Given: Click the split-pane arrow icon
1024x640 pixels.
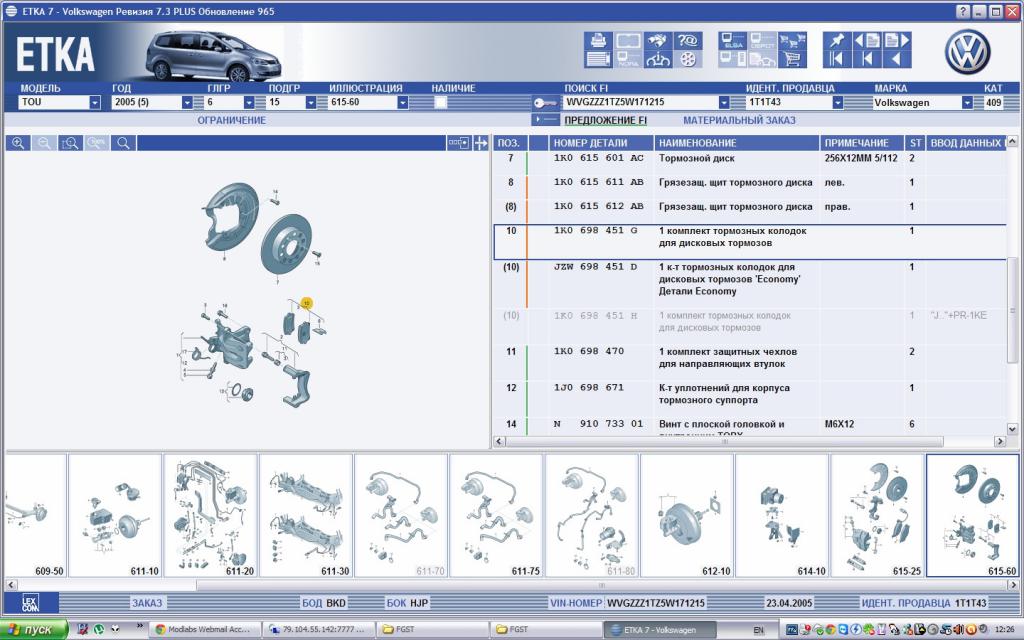Looking at the screenshot, I should [481, 143].
